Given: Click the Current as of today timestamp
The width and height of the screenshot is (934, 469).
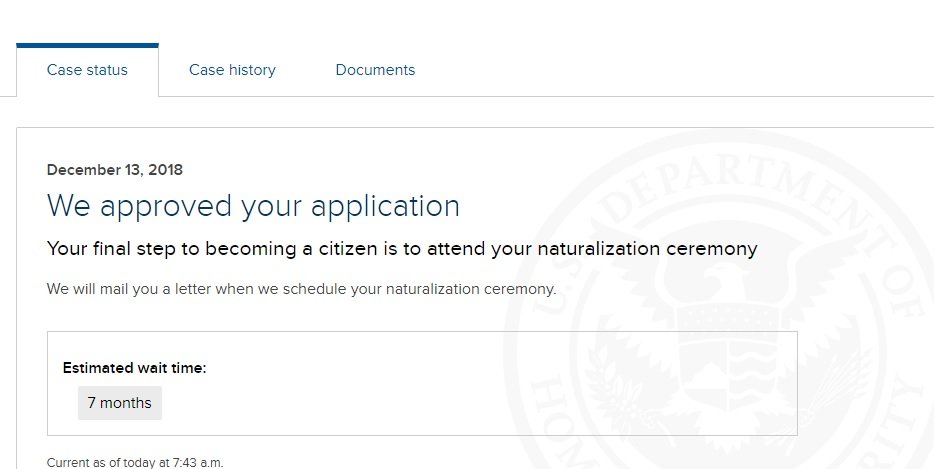Looking at the screenshot, I should click(135, 462).
